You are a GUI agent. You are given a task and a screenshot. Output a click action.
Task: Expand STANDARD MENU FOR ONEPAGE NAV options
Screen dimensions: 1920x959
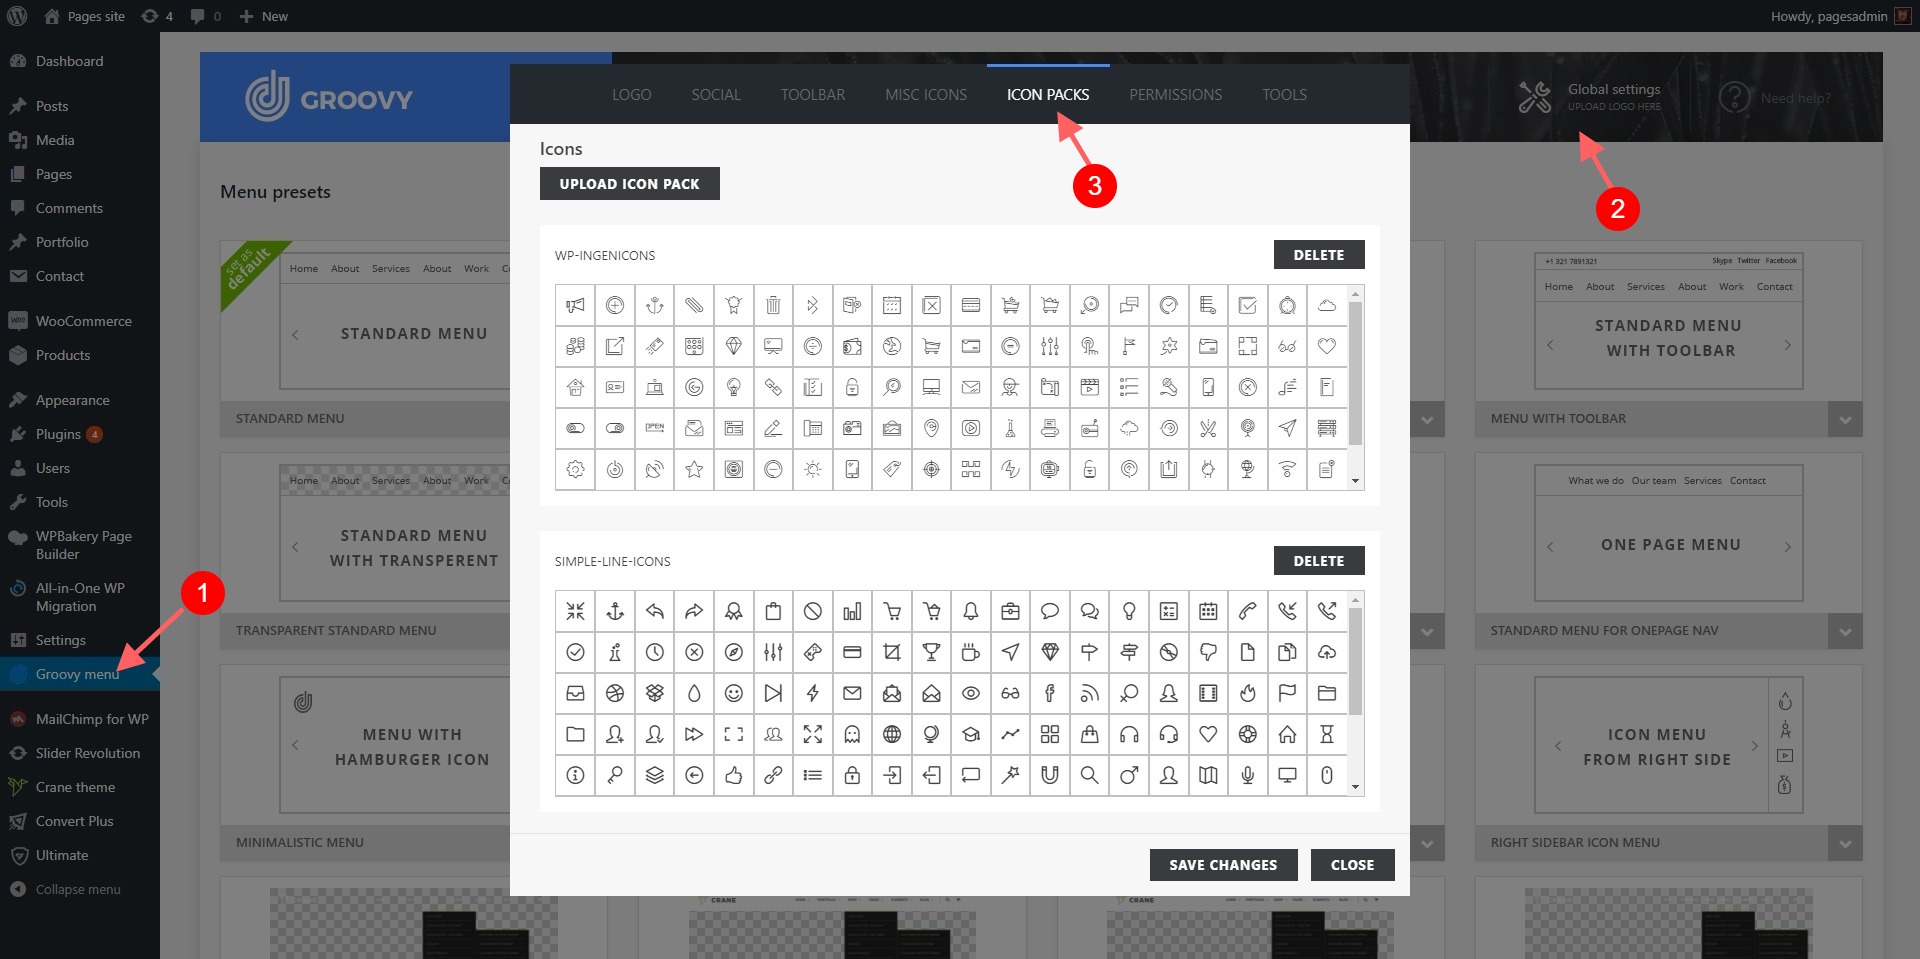coord(1845,631)
